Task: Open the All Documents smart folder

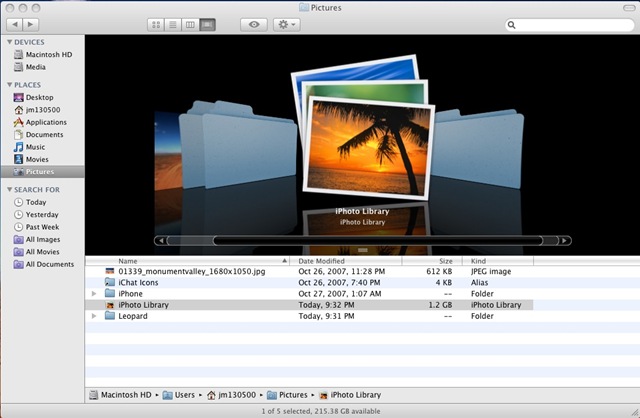Action: coord(44,265)
